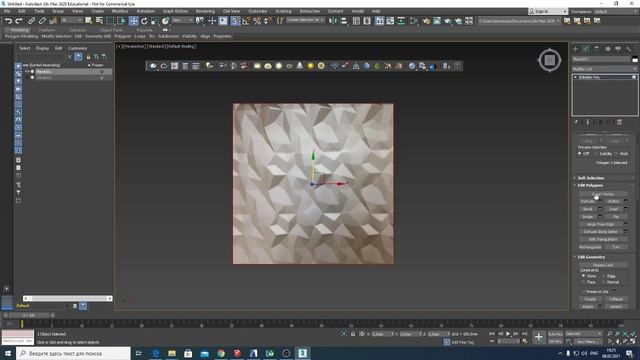Open the Display menu in Scene Explorer
The width and height of the screenshot is (640, 360).
(x=42, y=48)
